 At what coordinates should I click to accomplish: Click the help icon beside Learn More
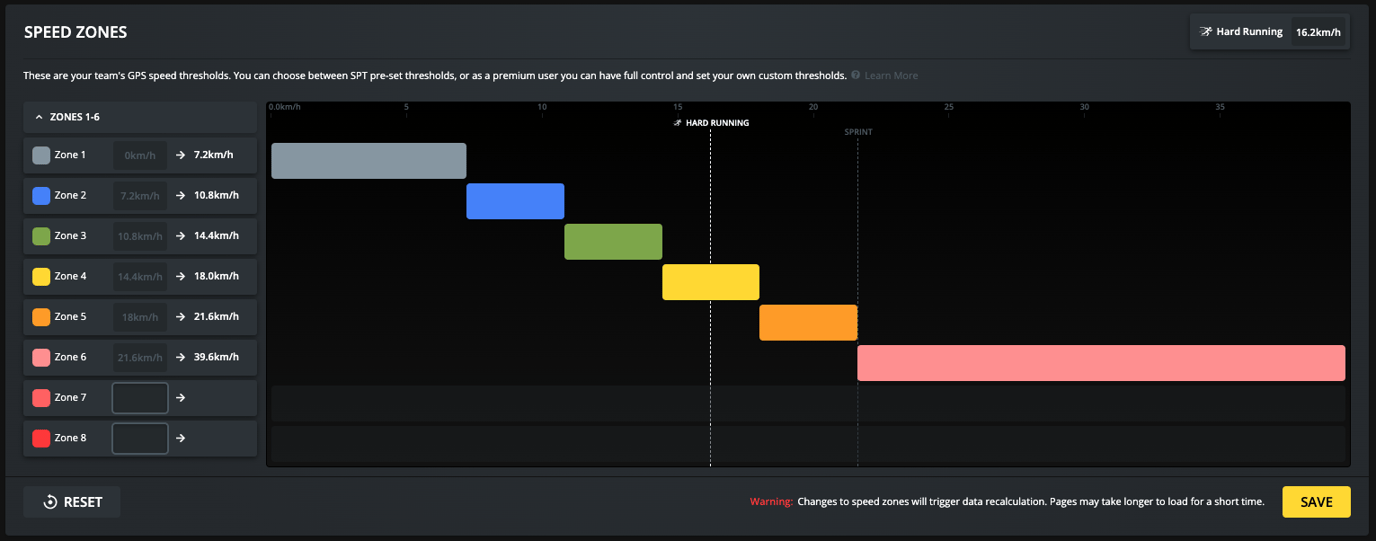(856, 76)
